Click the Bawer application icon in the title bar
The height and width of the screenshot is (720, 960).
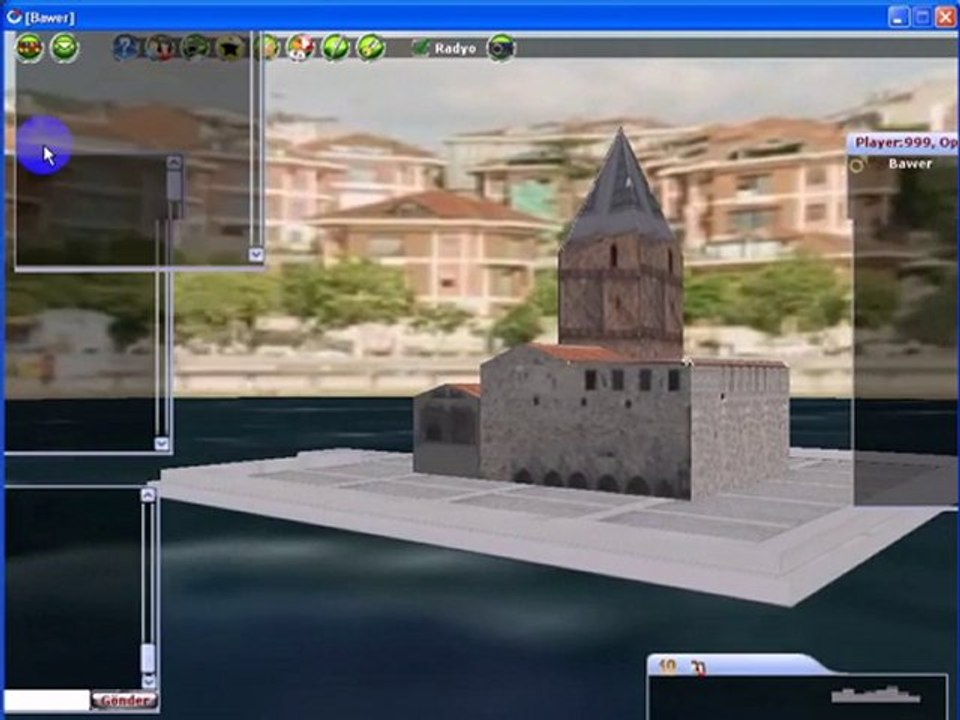pyautogui.click(x=13, y=17)
